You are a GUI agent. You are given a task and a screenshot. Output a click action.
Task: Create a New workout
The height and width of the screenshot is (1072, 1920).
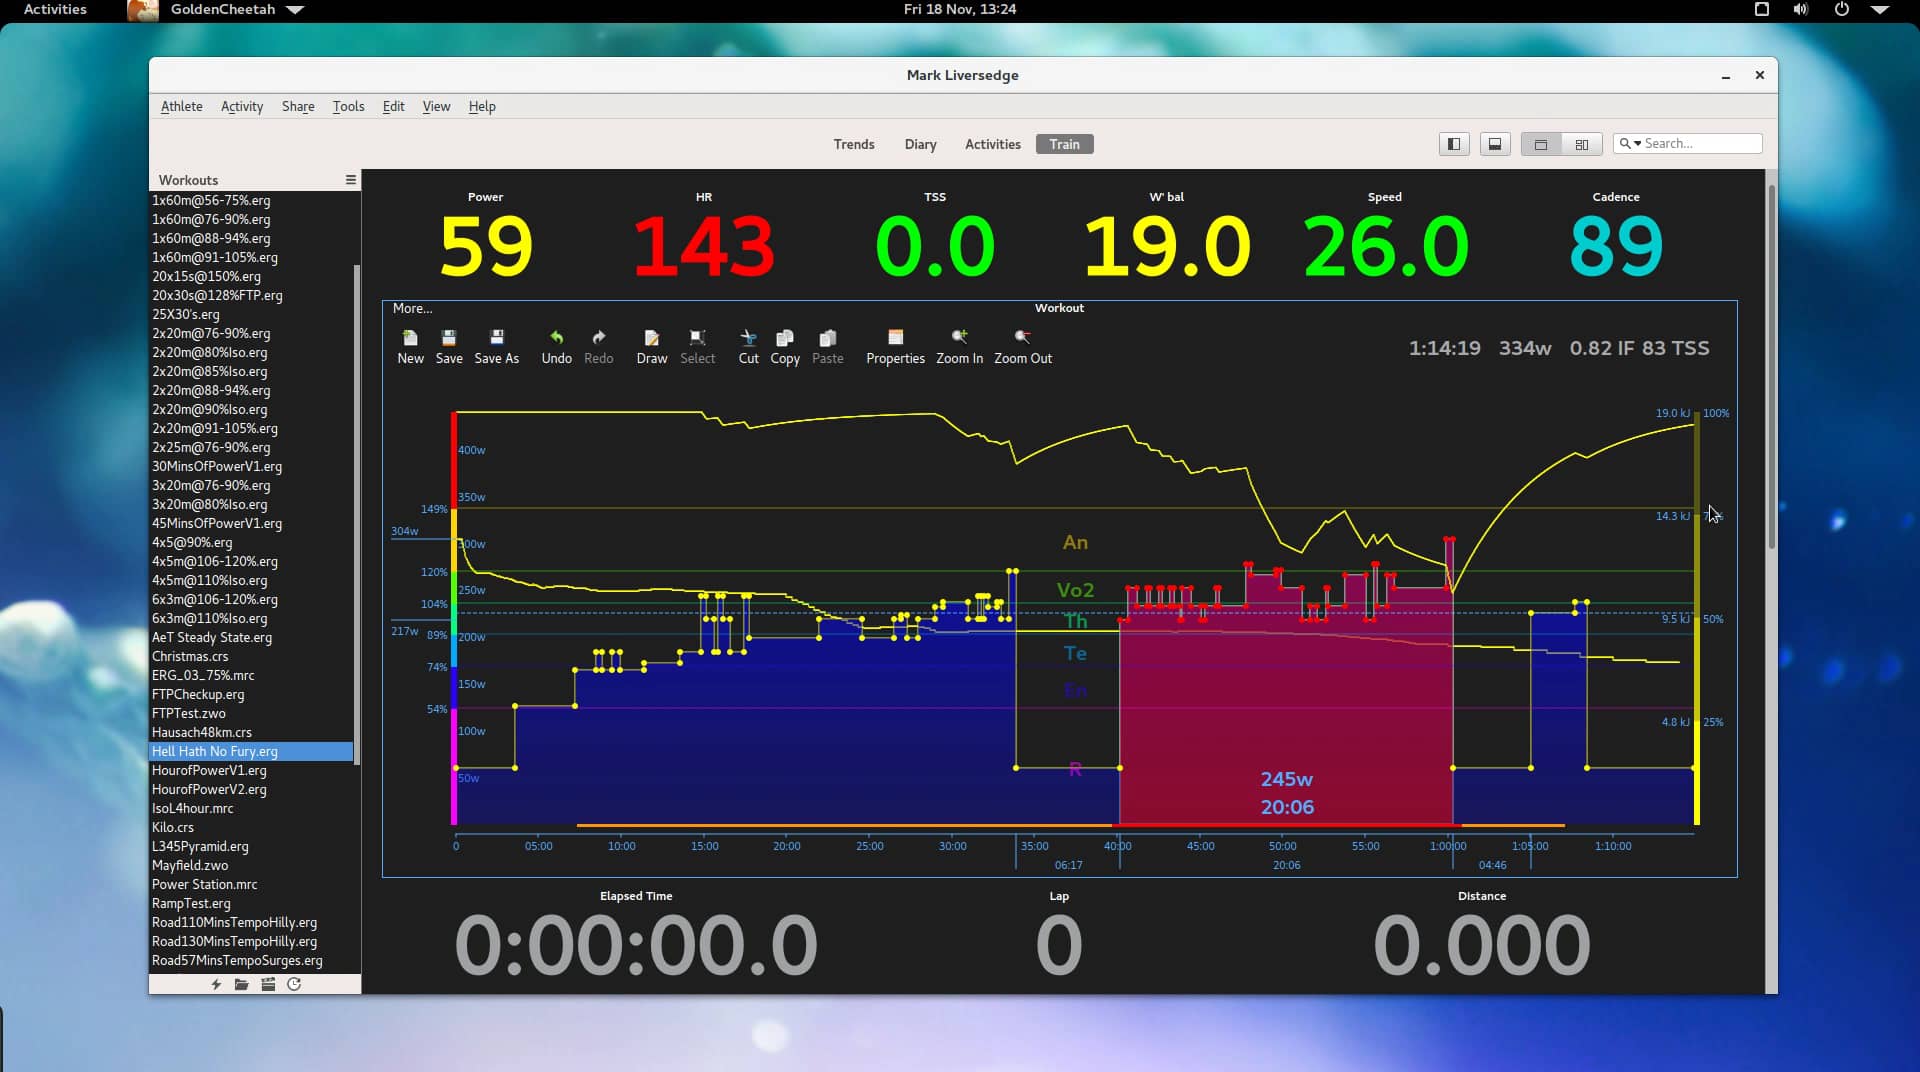point(410,346)
